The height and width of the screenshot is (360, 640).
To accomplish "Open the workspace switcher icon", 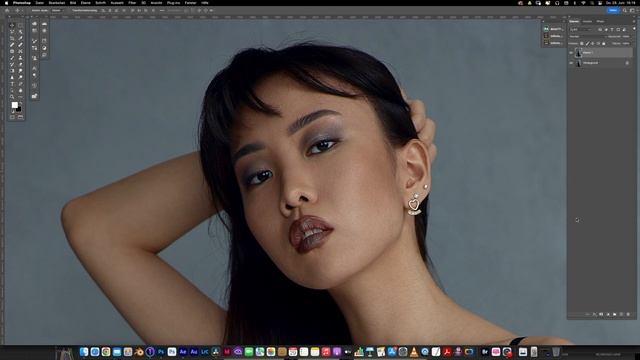I will (x=632, y=10).
